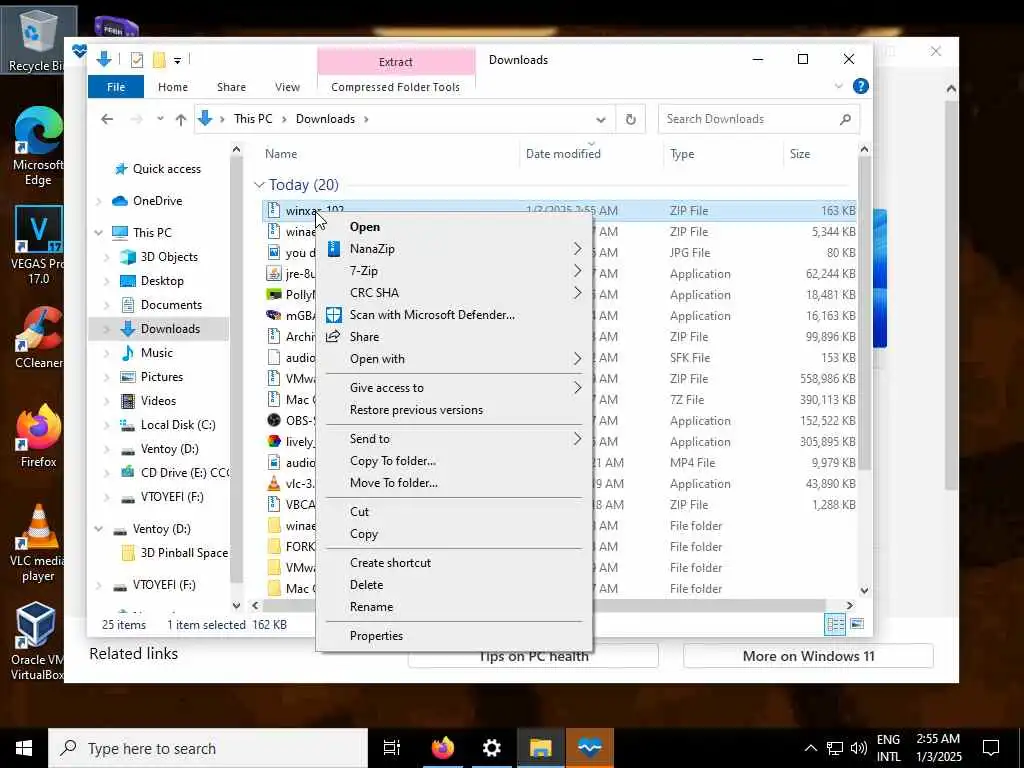Viewport: 1024px width, 768px height.
Task: Click the Share icon in context menu
Action: click(x=333, y=336)
